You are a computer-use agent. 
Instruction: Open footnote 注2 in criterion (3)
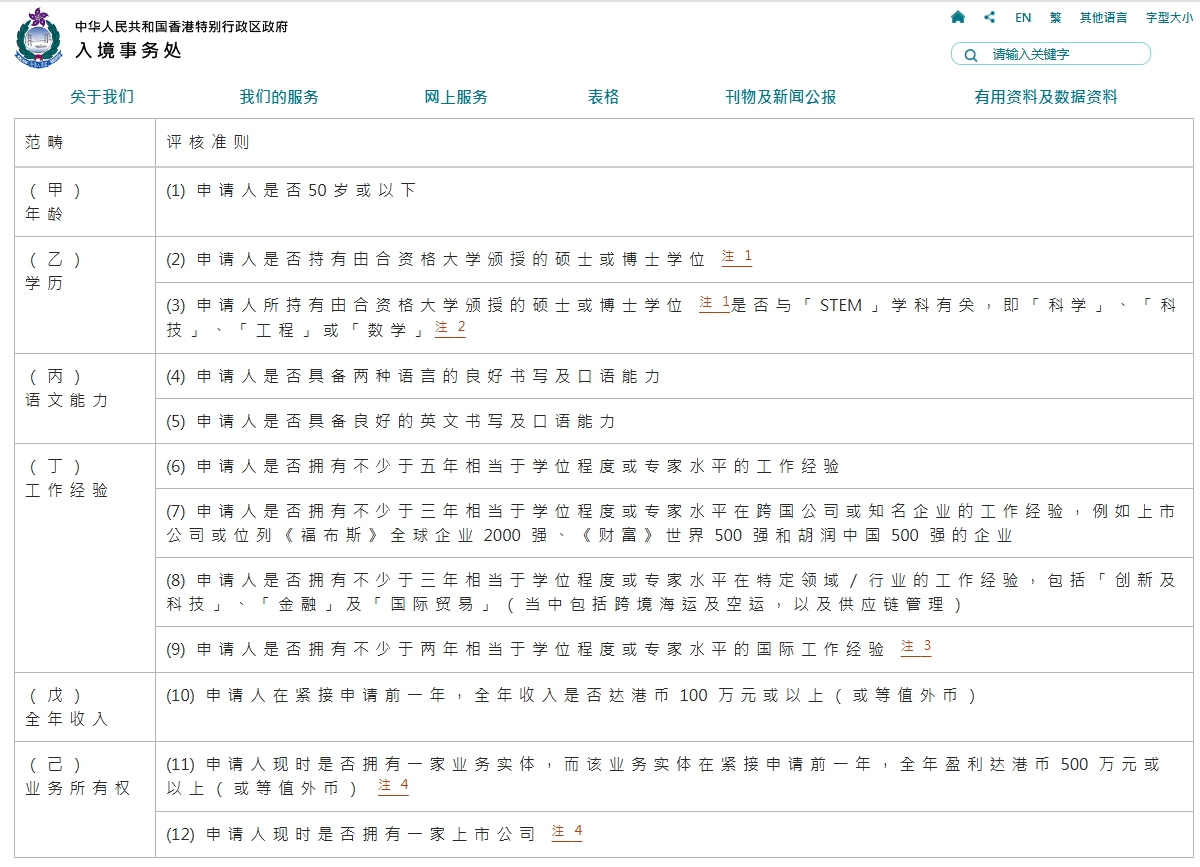[450, 327]
